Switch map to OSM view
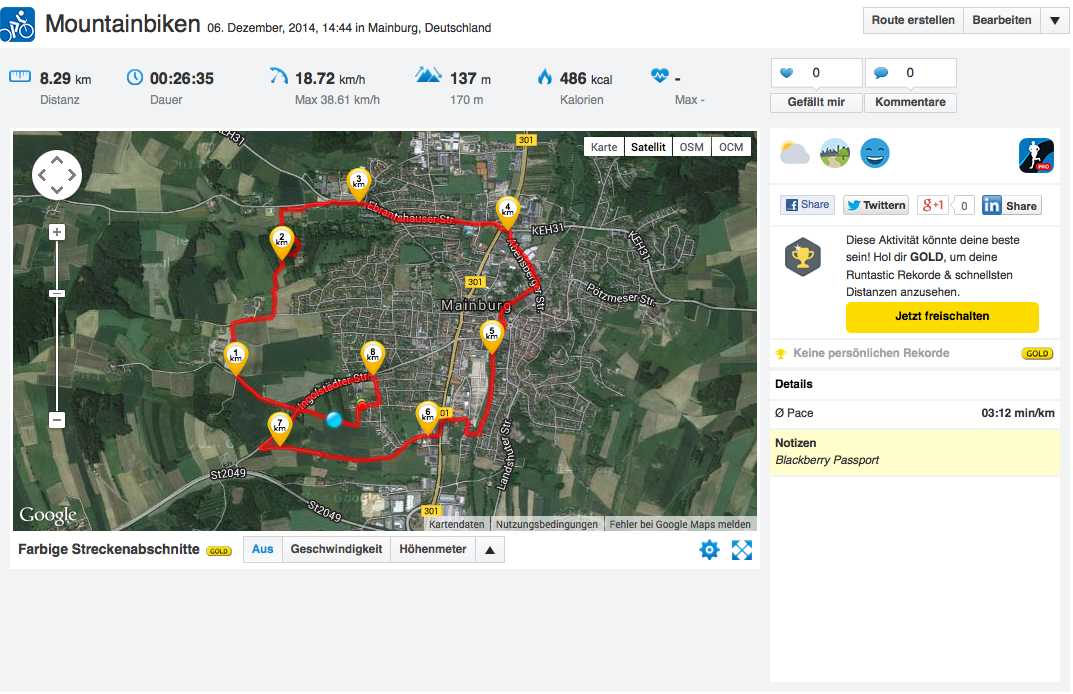 692,147
